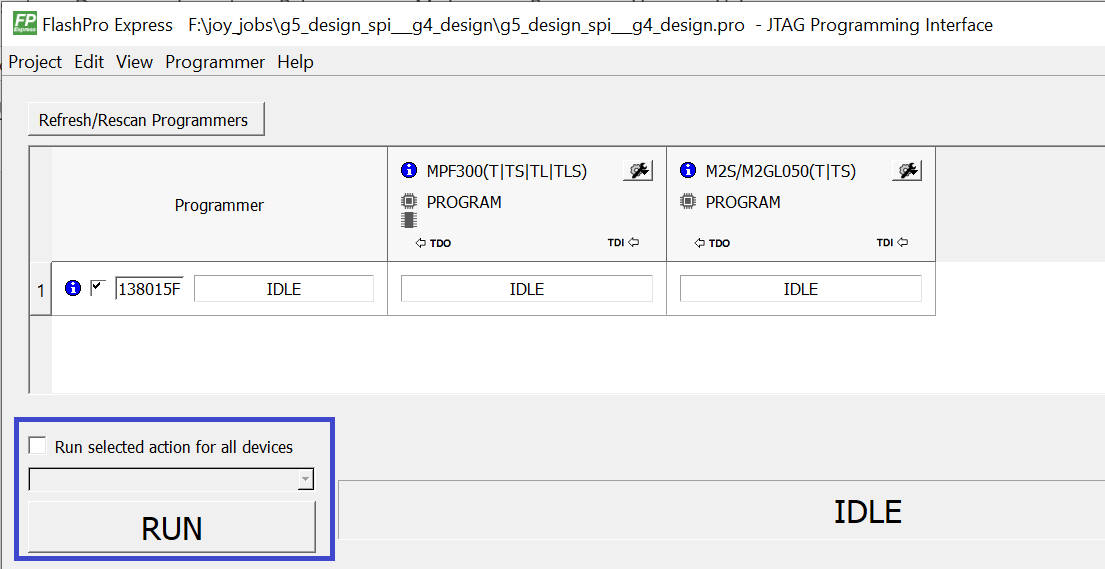
Task: Toggle the programmer 138015F checkbox
Action: (x=98, y=288)
